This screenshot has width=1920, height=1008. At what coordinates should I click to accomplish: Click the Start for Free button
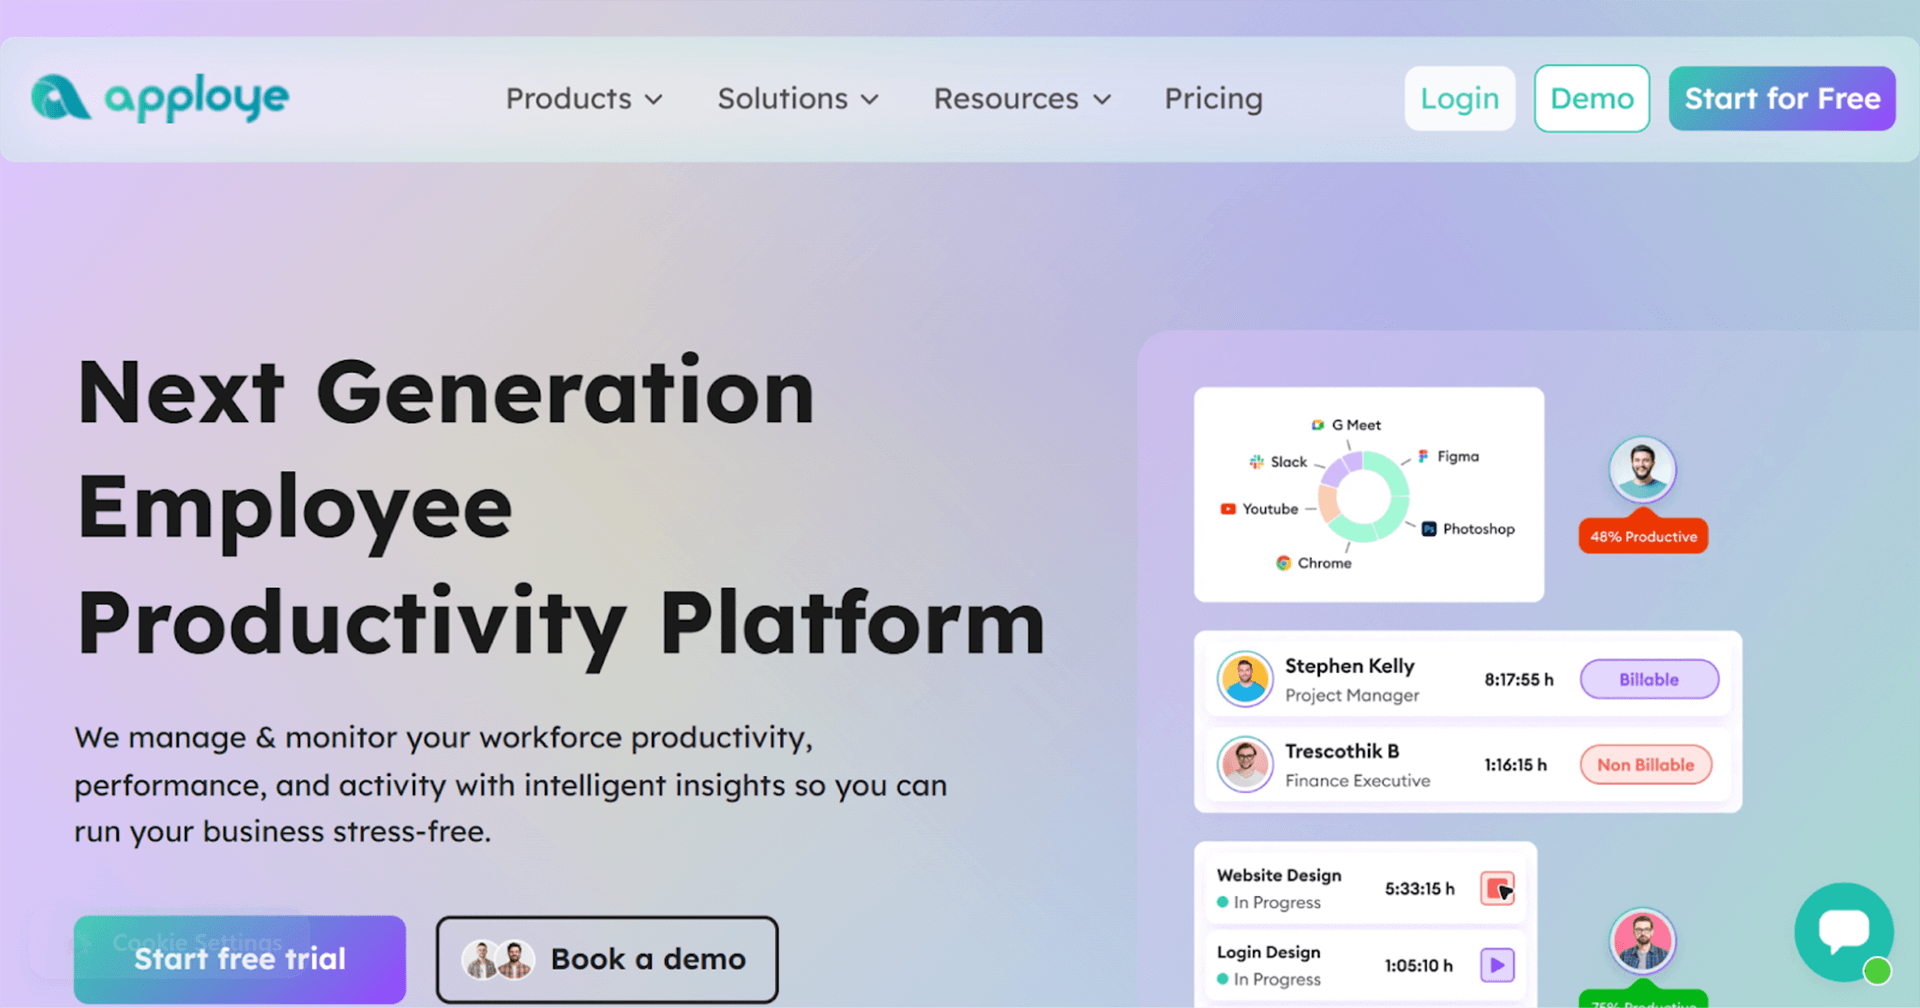(x=1782, y=98)
